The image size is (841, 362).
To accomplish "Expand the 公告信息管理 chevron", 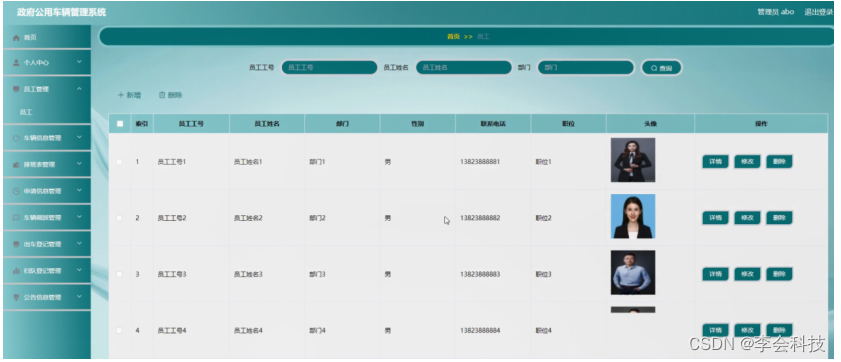I will point(79,297).
